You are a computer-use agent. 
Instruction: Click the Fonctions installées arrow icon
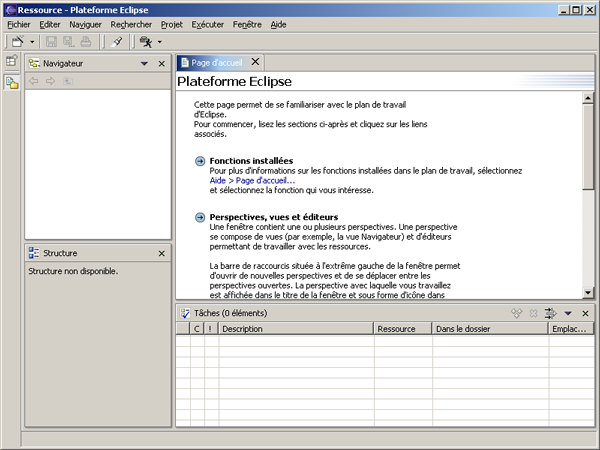click(x=200, y=161)
